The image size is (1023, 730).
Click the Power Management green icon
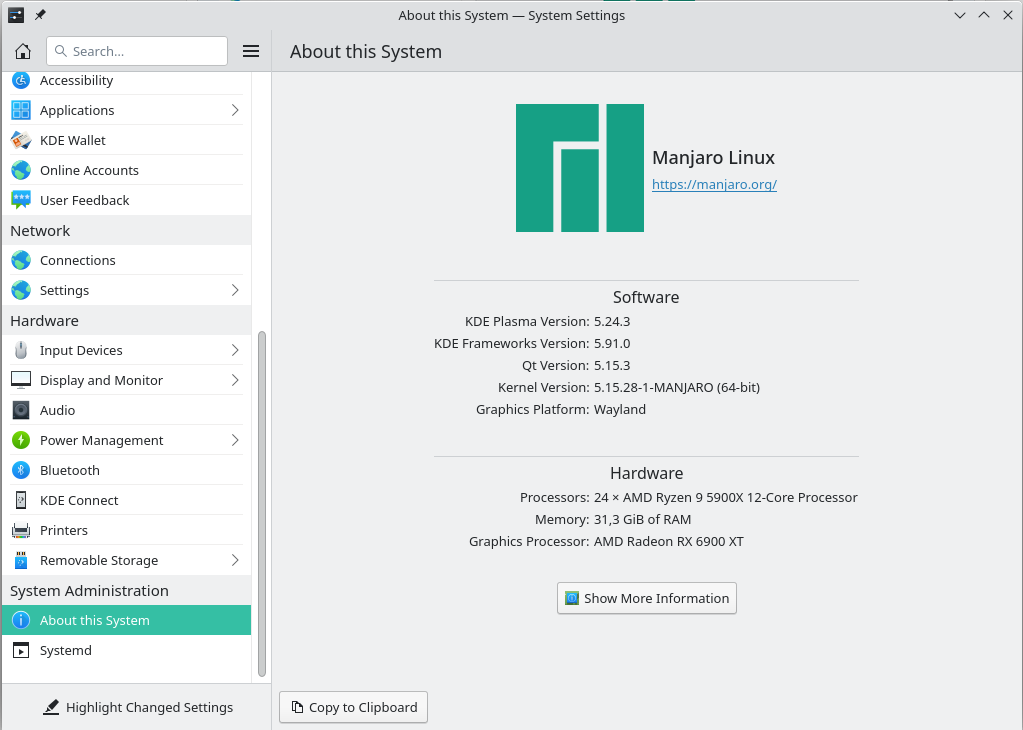(x=21, y=440)
